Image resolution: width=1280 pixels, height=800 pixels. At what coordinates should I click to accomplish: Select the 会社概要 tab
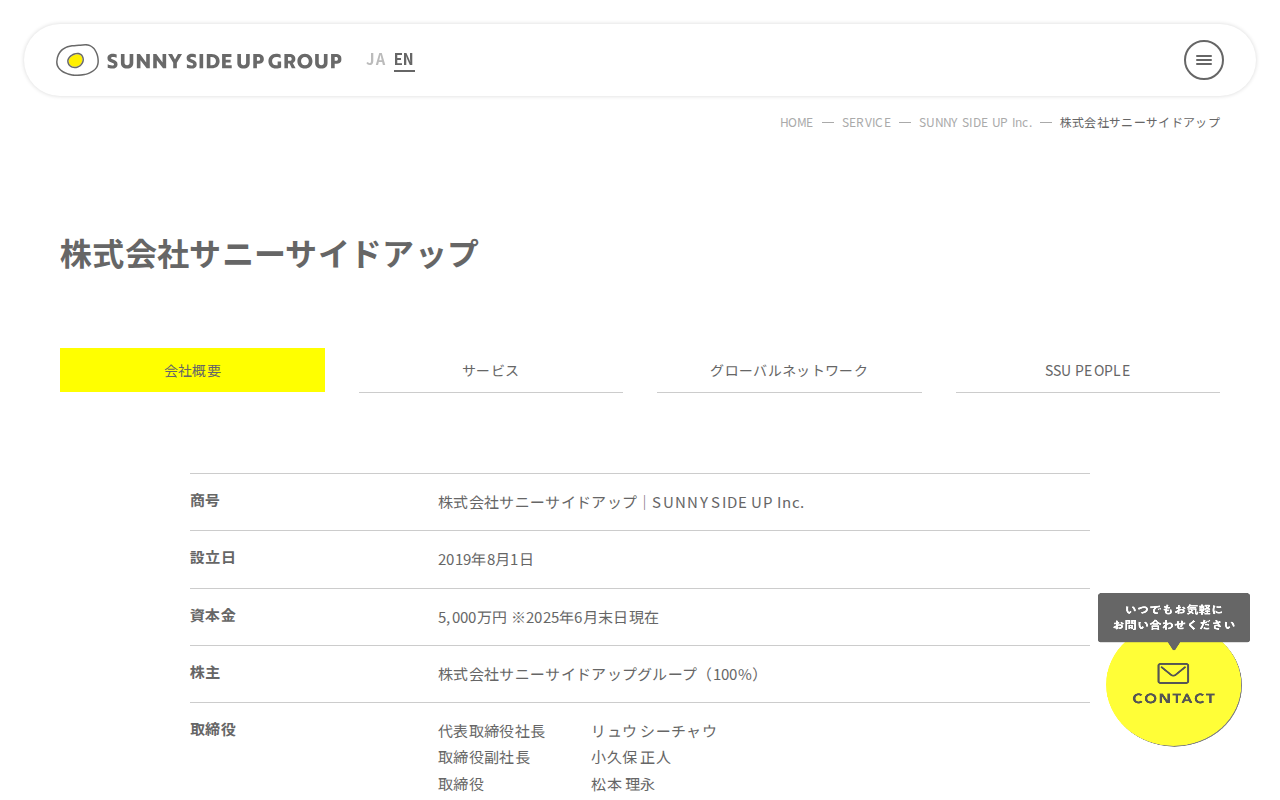(193, 370)
